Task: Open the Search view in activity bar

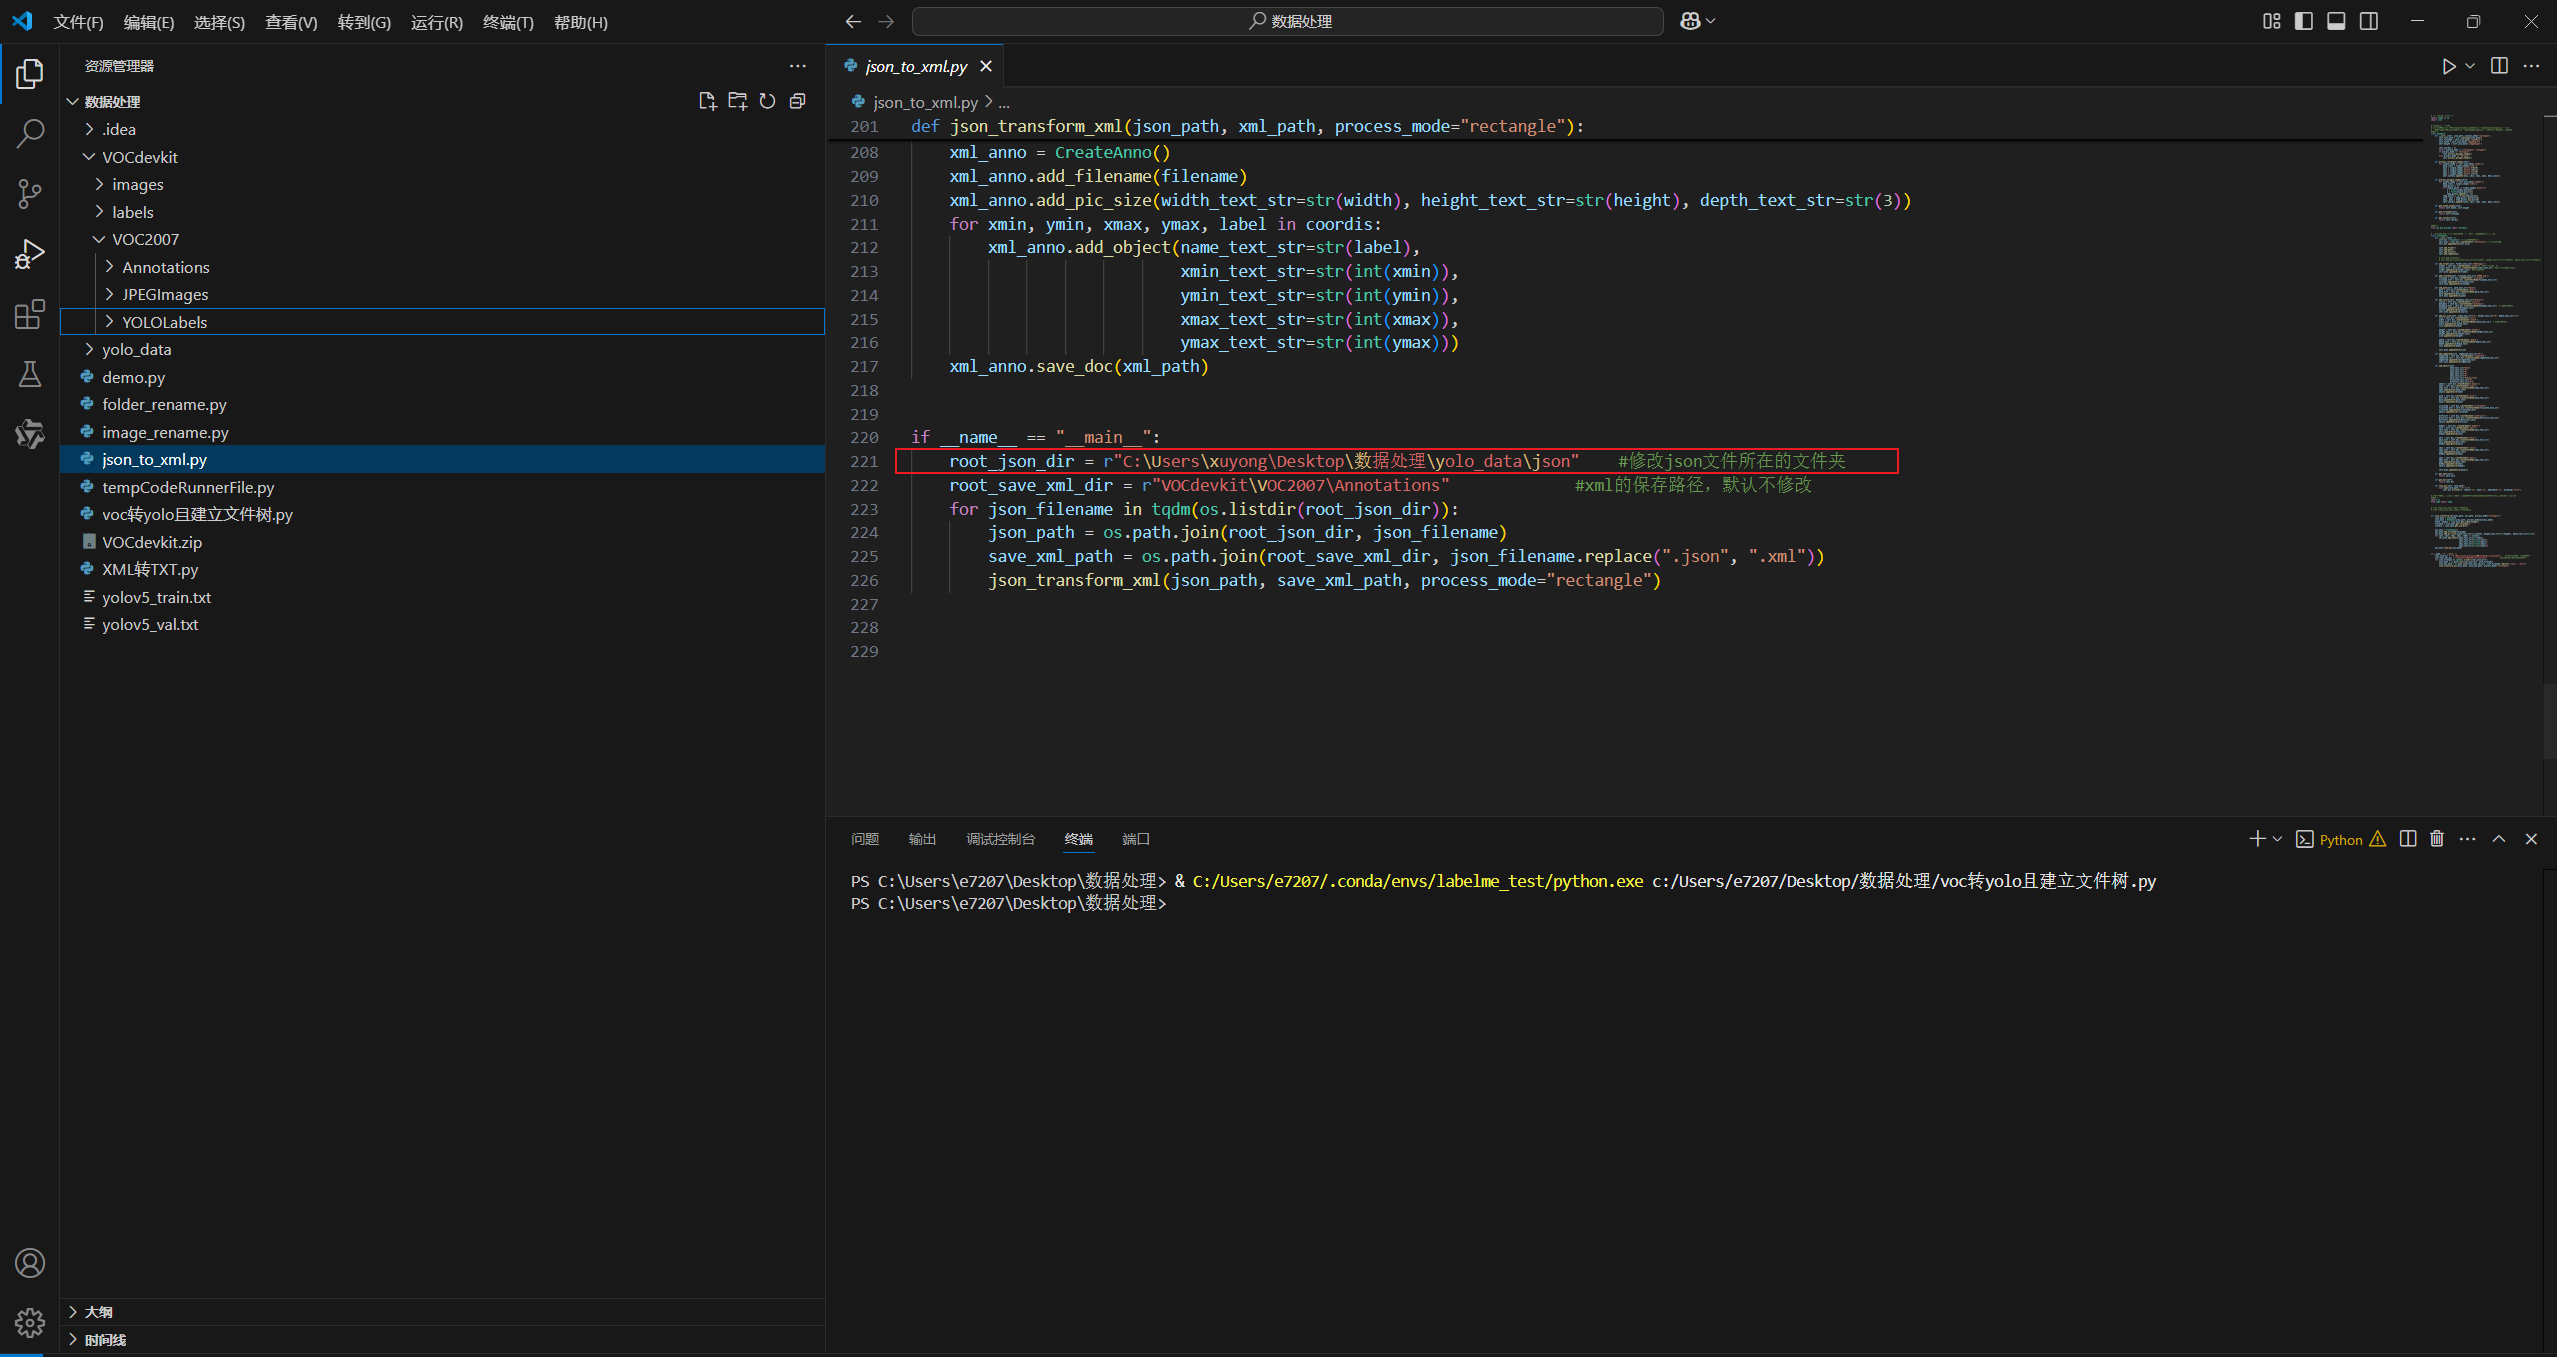Action: [x=30, y=133]
